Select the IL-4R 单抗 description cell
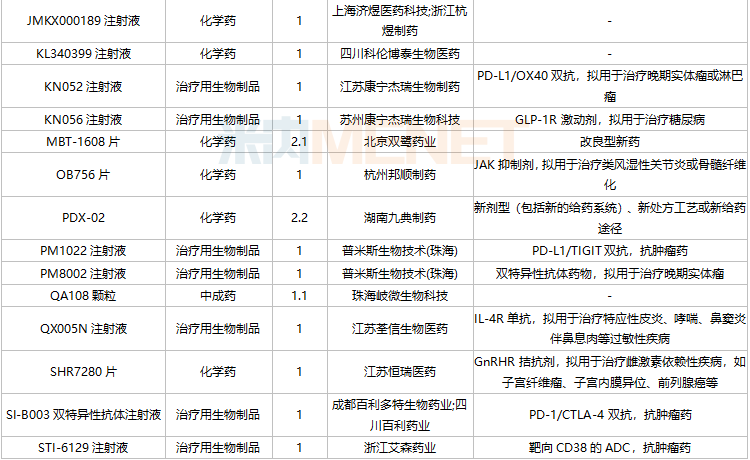The image size is (750, 460). click(x=610, y=329)
